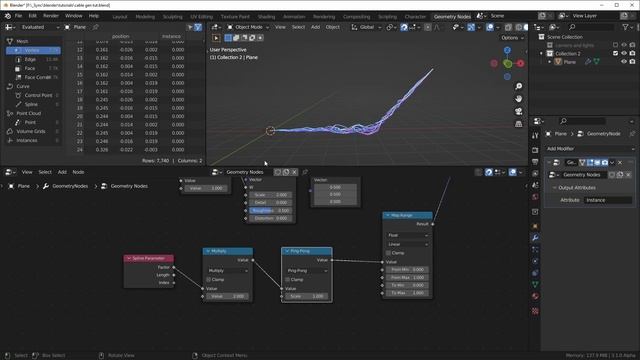This screenshot has height=360, width=640.
Task: Open the Render menu
Action: 51,16
